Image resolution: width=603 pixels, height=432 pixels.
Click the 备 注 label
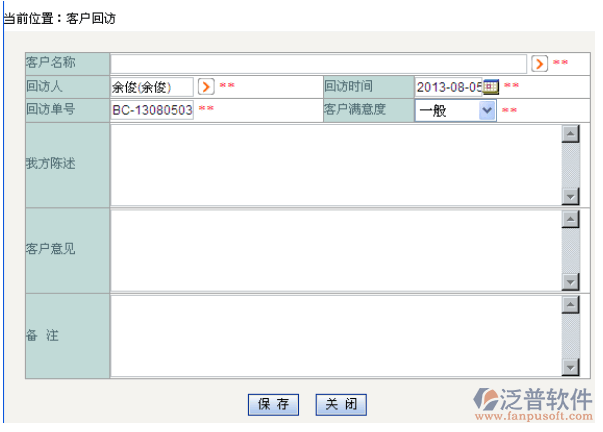pos(42,335)
